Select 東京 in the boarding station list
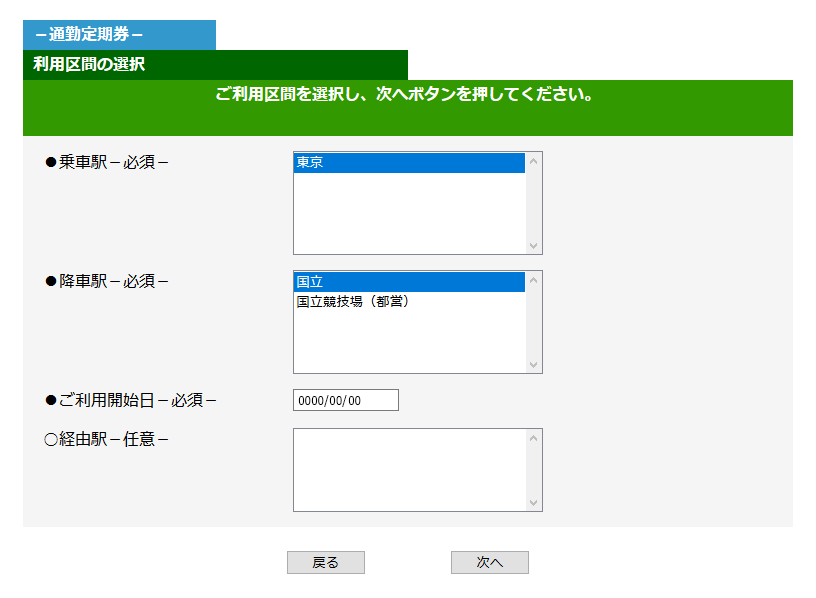The image size is (816, 598). (409, 162)
